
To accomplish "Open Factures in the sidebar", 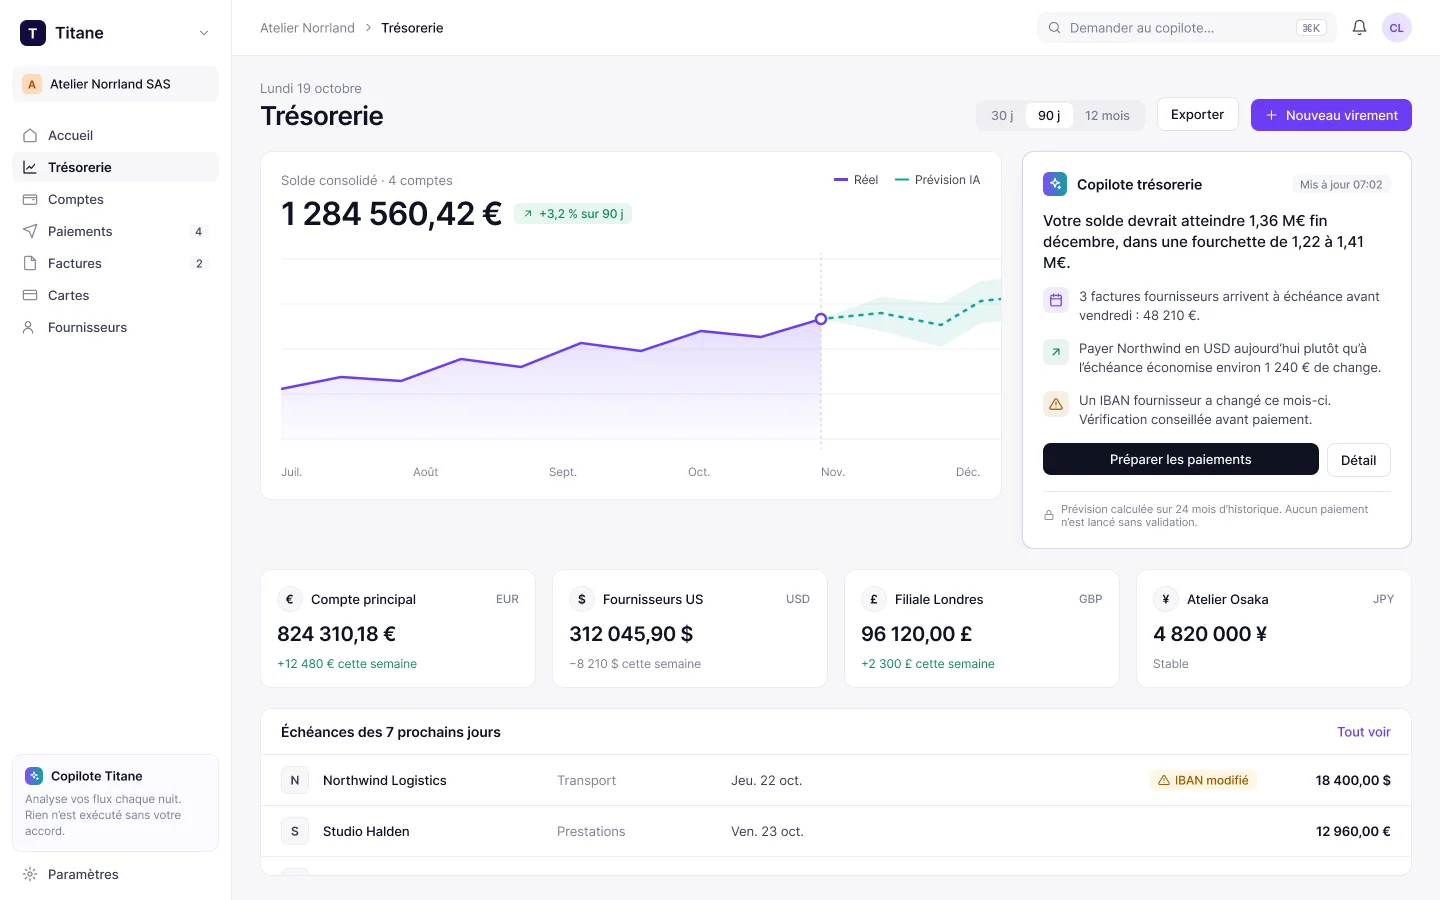I will [115, 263].
